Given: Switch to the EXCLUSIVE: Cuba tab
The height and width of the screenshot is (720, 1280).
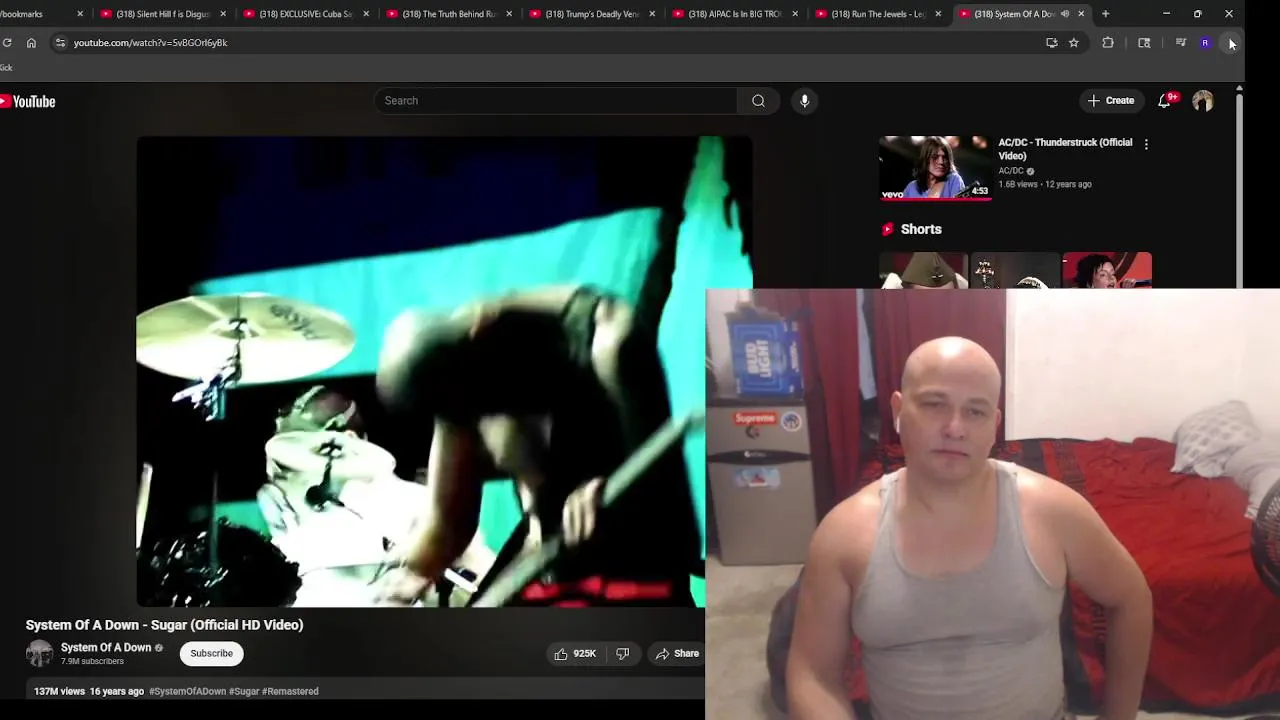Looking at the screenshot, I should [x=306, y=14].
